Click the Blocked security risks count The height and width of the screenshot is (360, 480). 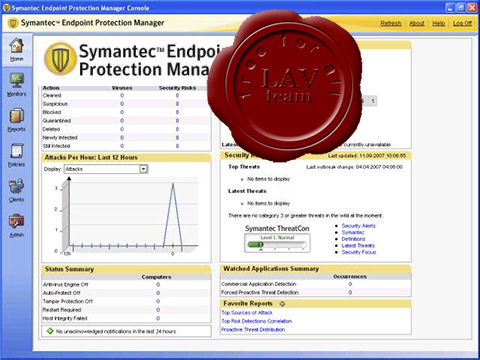[x=177, y=112]
